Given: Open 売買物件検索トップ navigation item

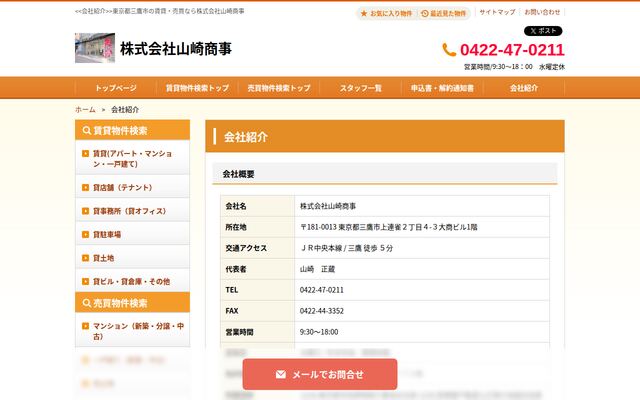Looking at the screenshot, I should pos(279,88).
